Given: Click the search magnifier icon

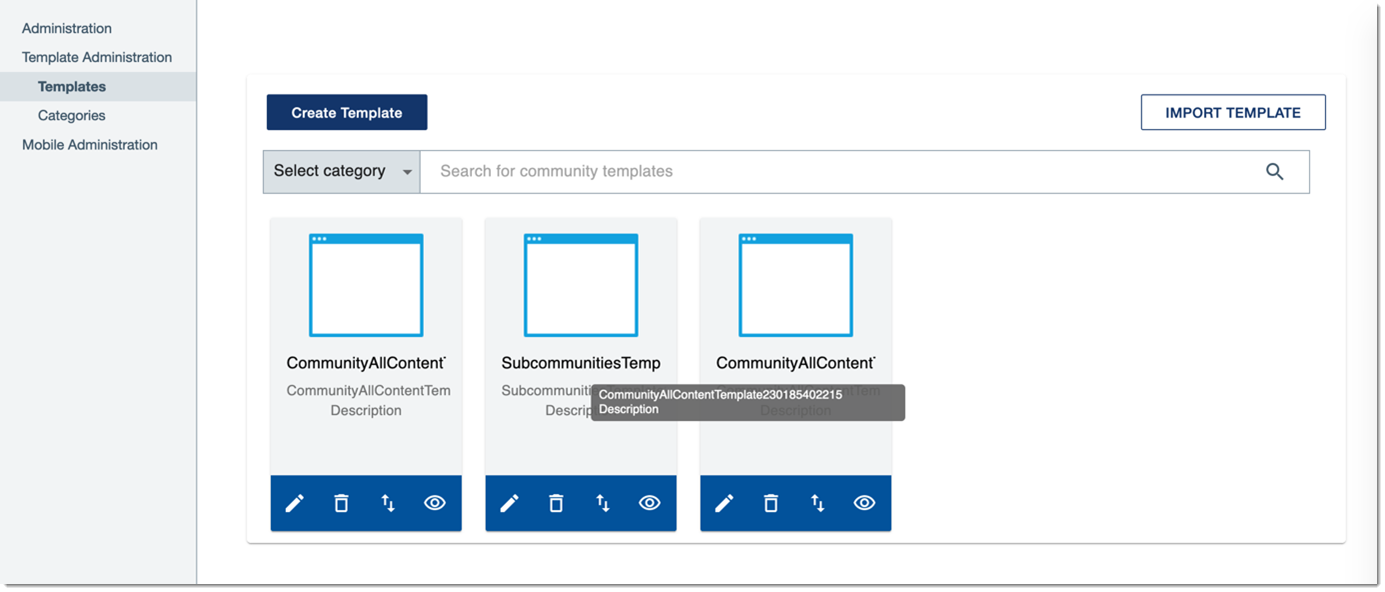Looking at the screenshot, I should click(1274, 171).
